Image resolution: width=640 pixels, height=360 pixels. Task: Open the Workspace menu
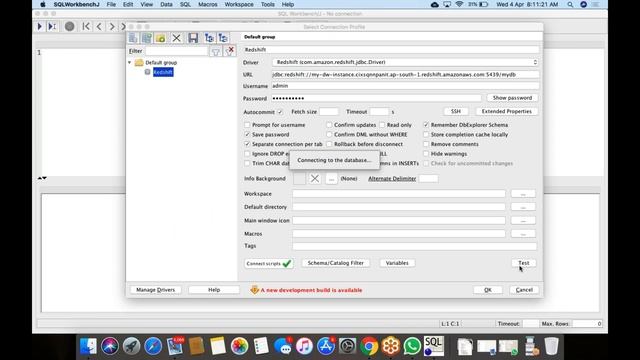coord(239,4)
